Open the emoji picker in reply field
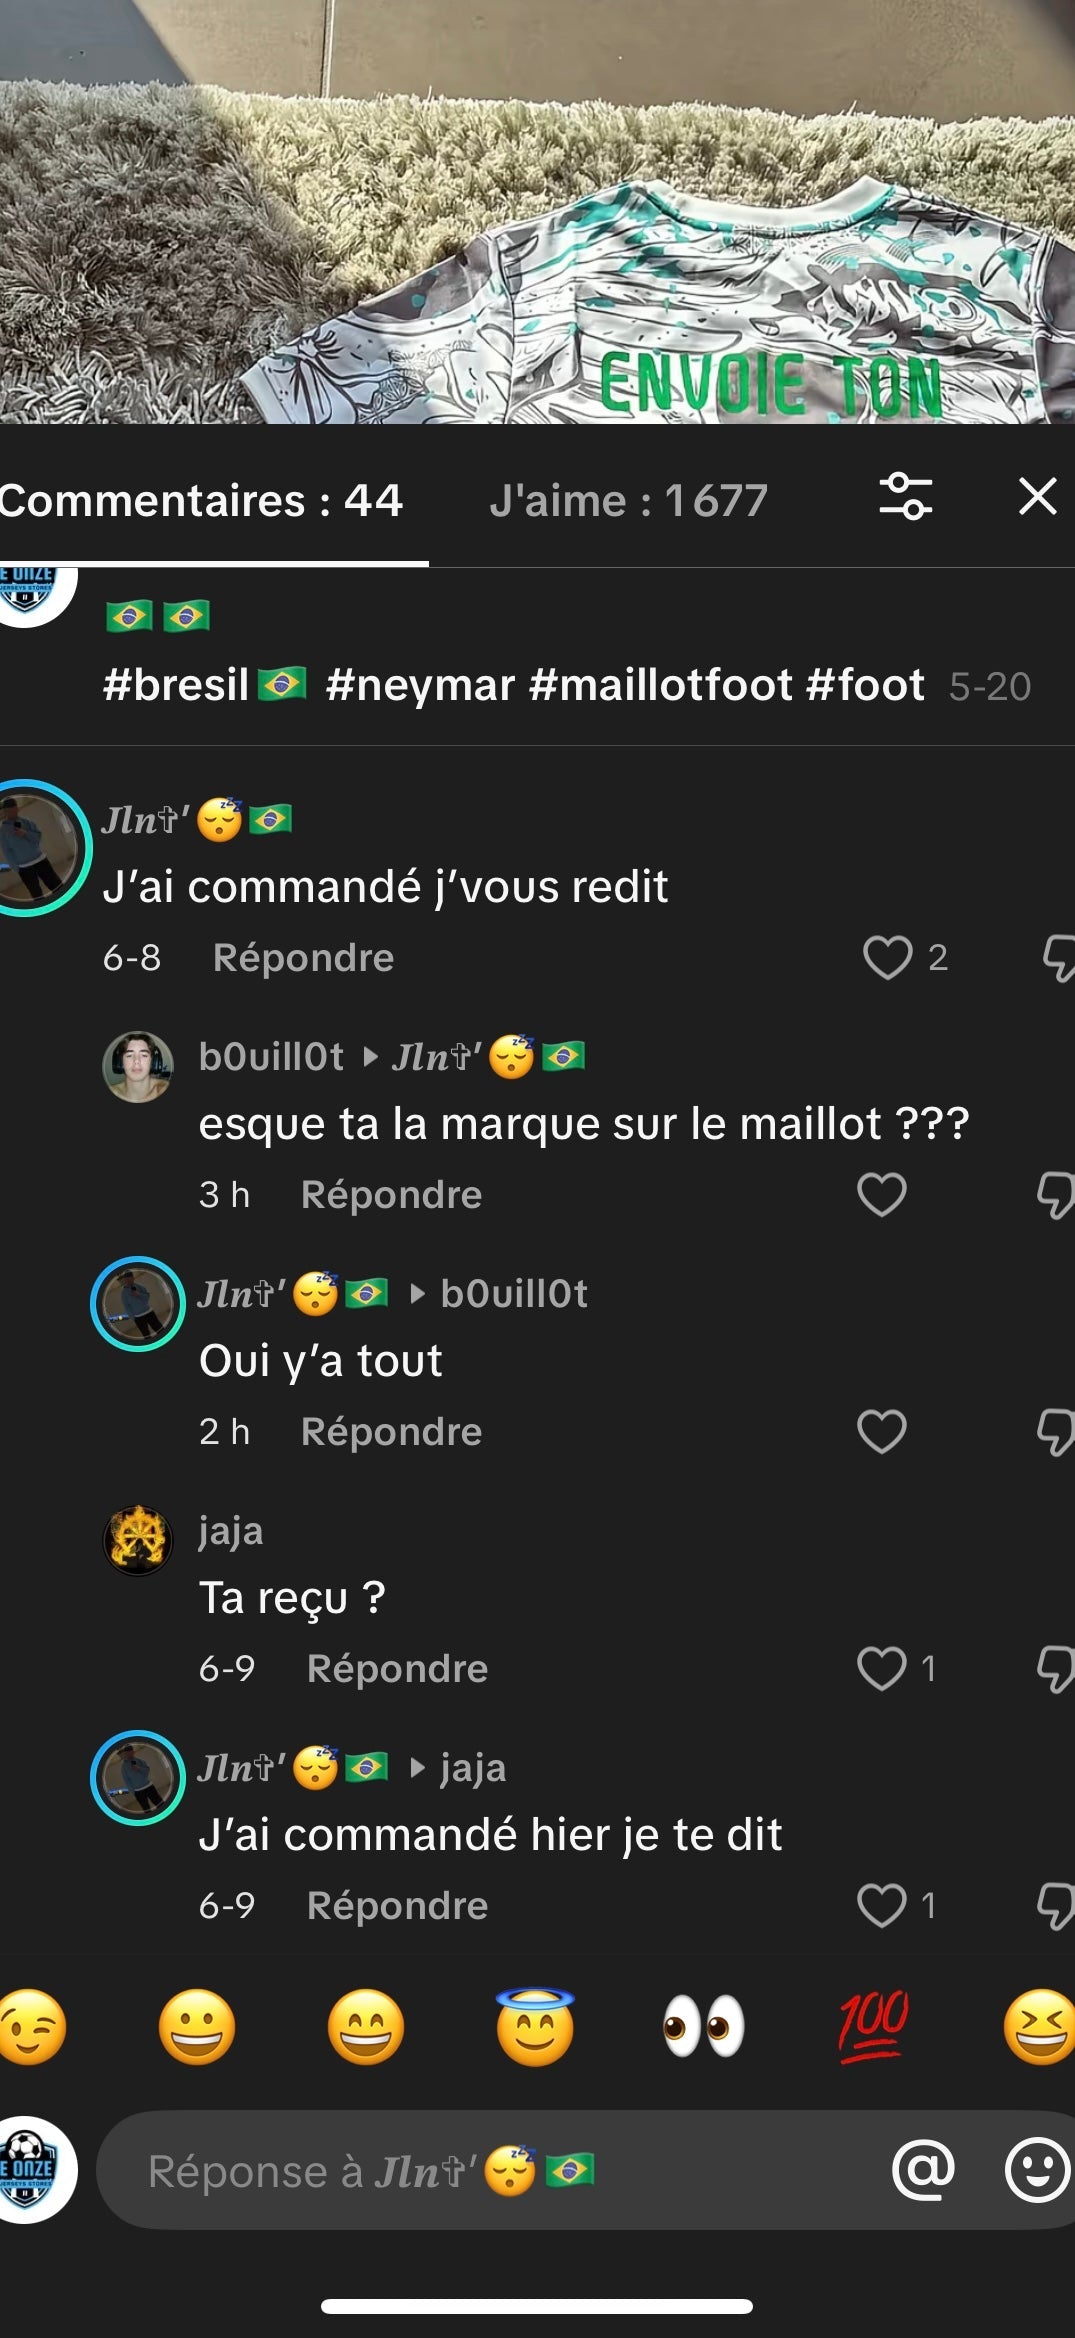The width and height of the screenshot is (1075, 2338). click(x=1036, y=2170)
